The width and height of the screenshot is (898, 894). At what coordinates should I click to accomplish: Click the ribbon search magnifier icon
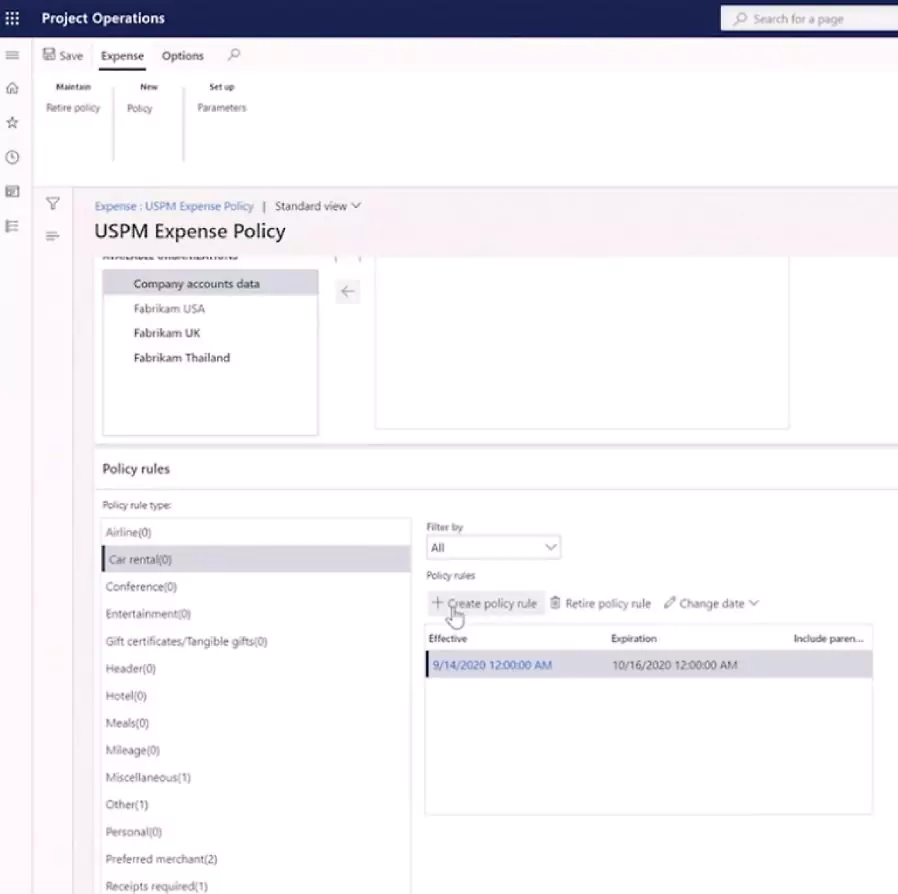click(234, 55)
